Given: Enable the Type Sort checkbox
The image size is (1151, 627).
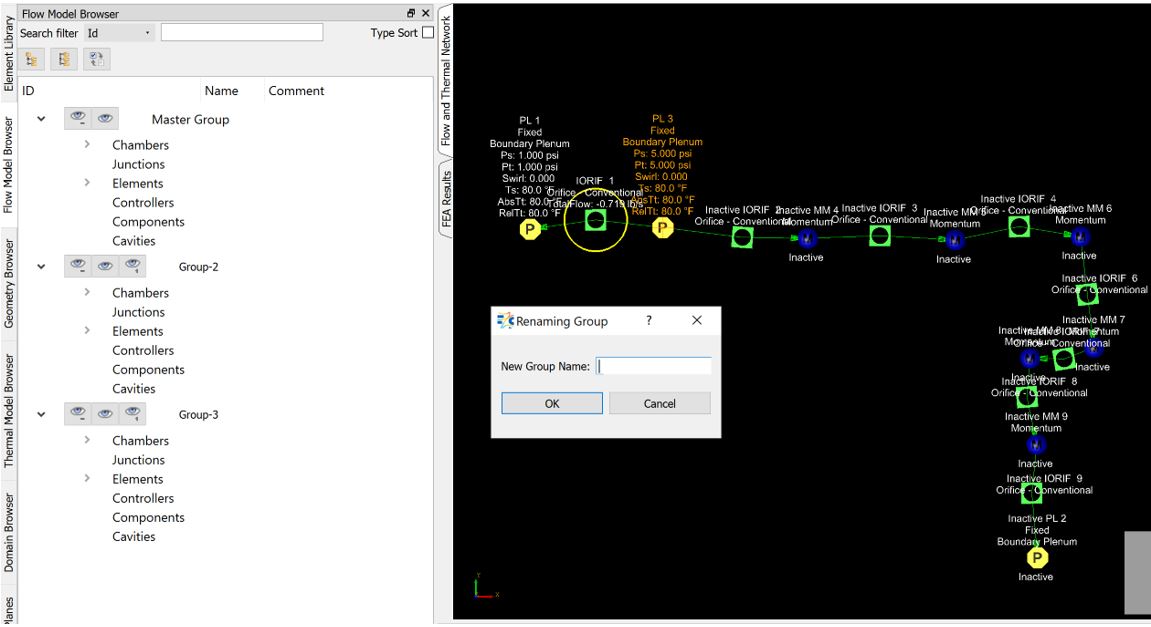Looking at the screenshot, I should click(428, 33).
